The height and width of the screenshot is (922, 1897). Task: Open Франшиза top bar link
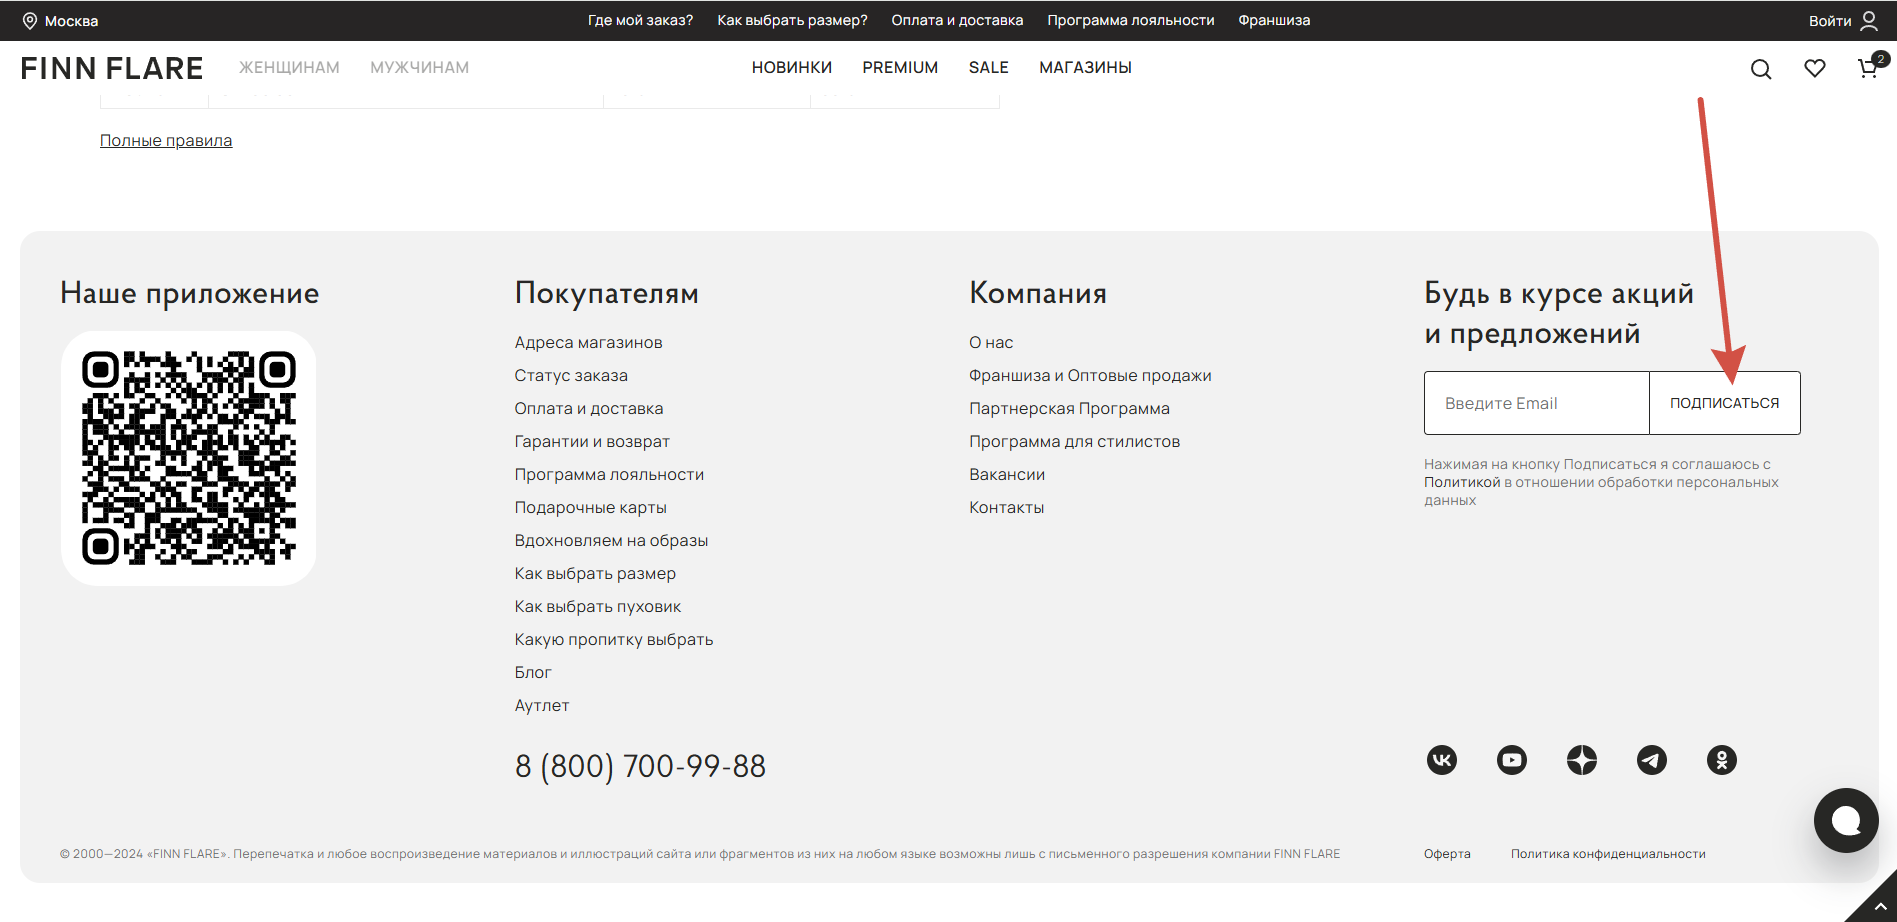tap(1274, 20)
